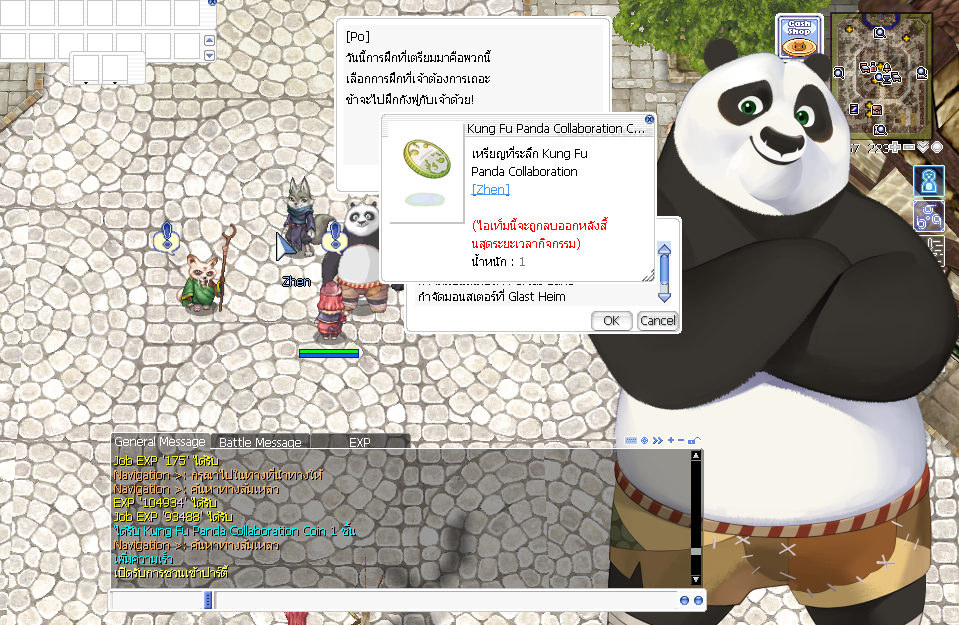
Task: Close the hotkey bar panel
Action: pyautogui.click(x=212, y=2)
